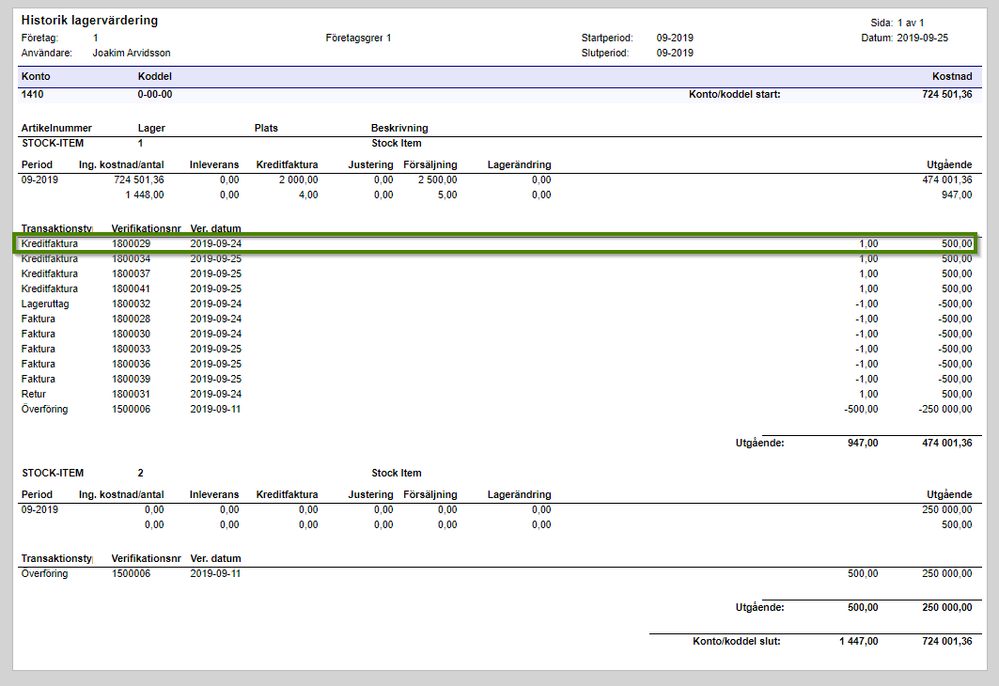Click the first Utgående total 474 001,36
Viewport: 999px width, 686px height.
947,443
